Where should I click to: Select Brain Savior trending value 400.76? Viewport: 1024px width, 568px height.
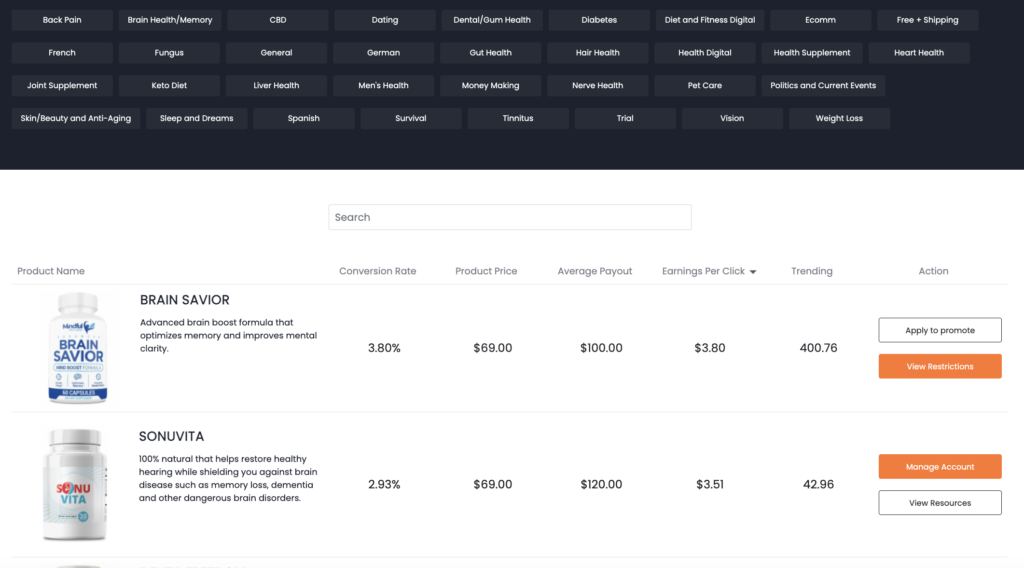[x=818, y=348]
